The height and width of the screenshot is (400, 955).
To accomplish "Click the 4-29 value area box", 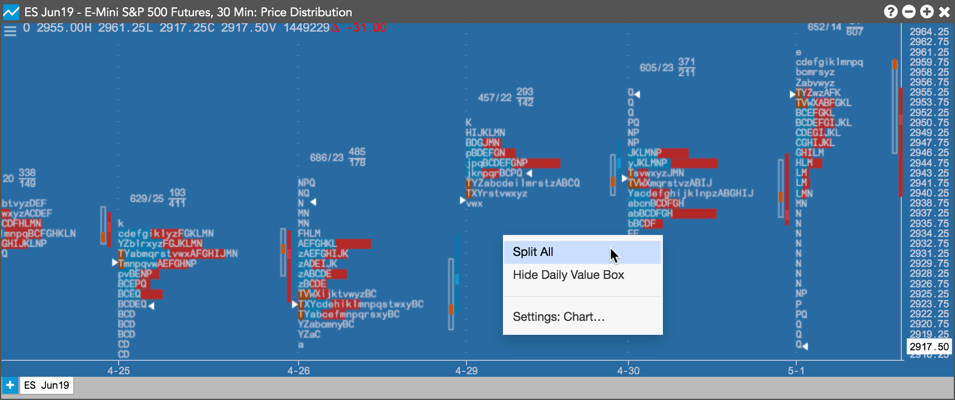I will pos(451,294).
